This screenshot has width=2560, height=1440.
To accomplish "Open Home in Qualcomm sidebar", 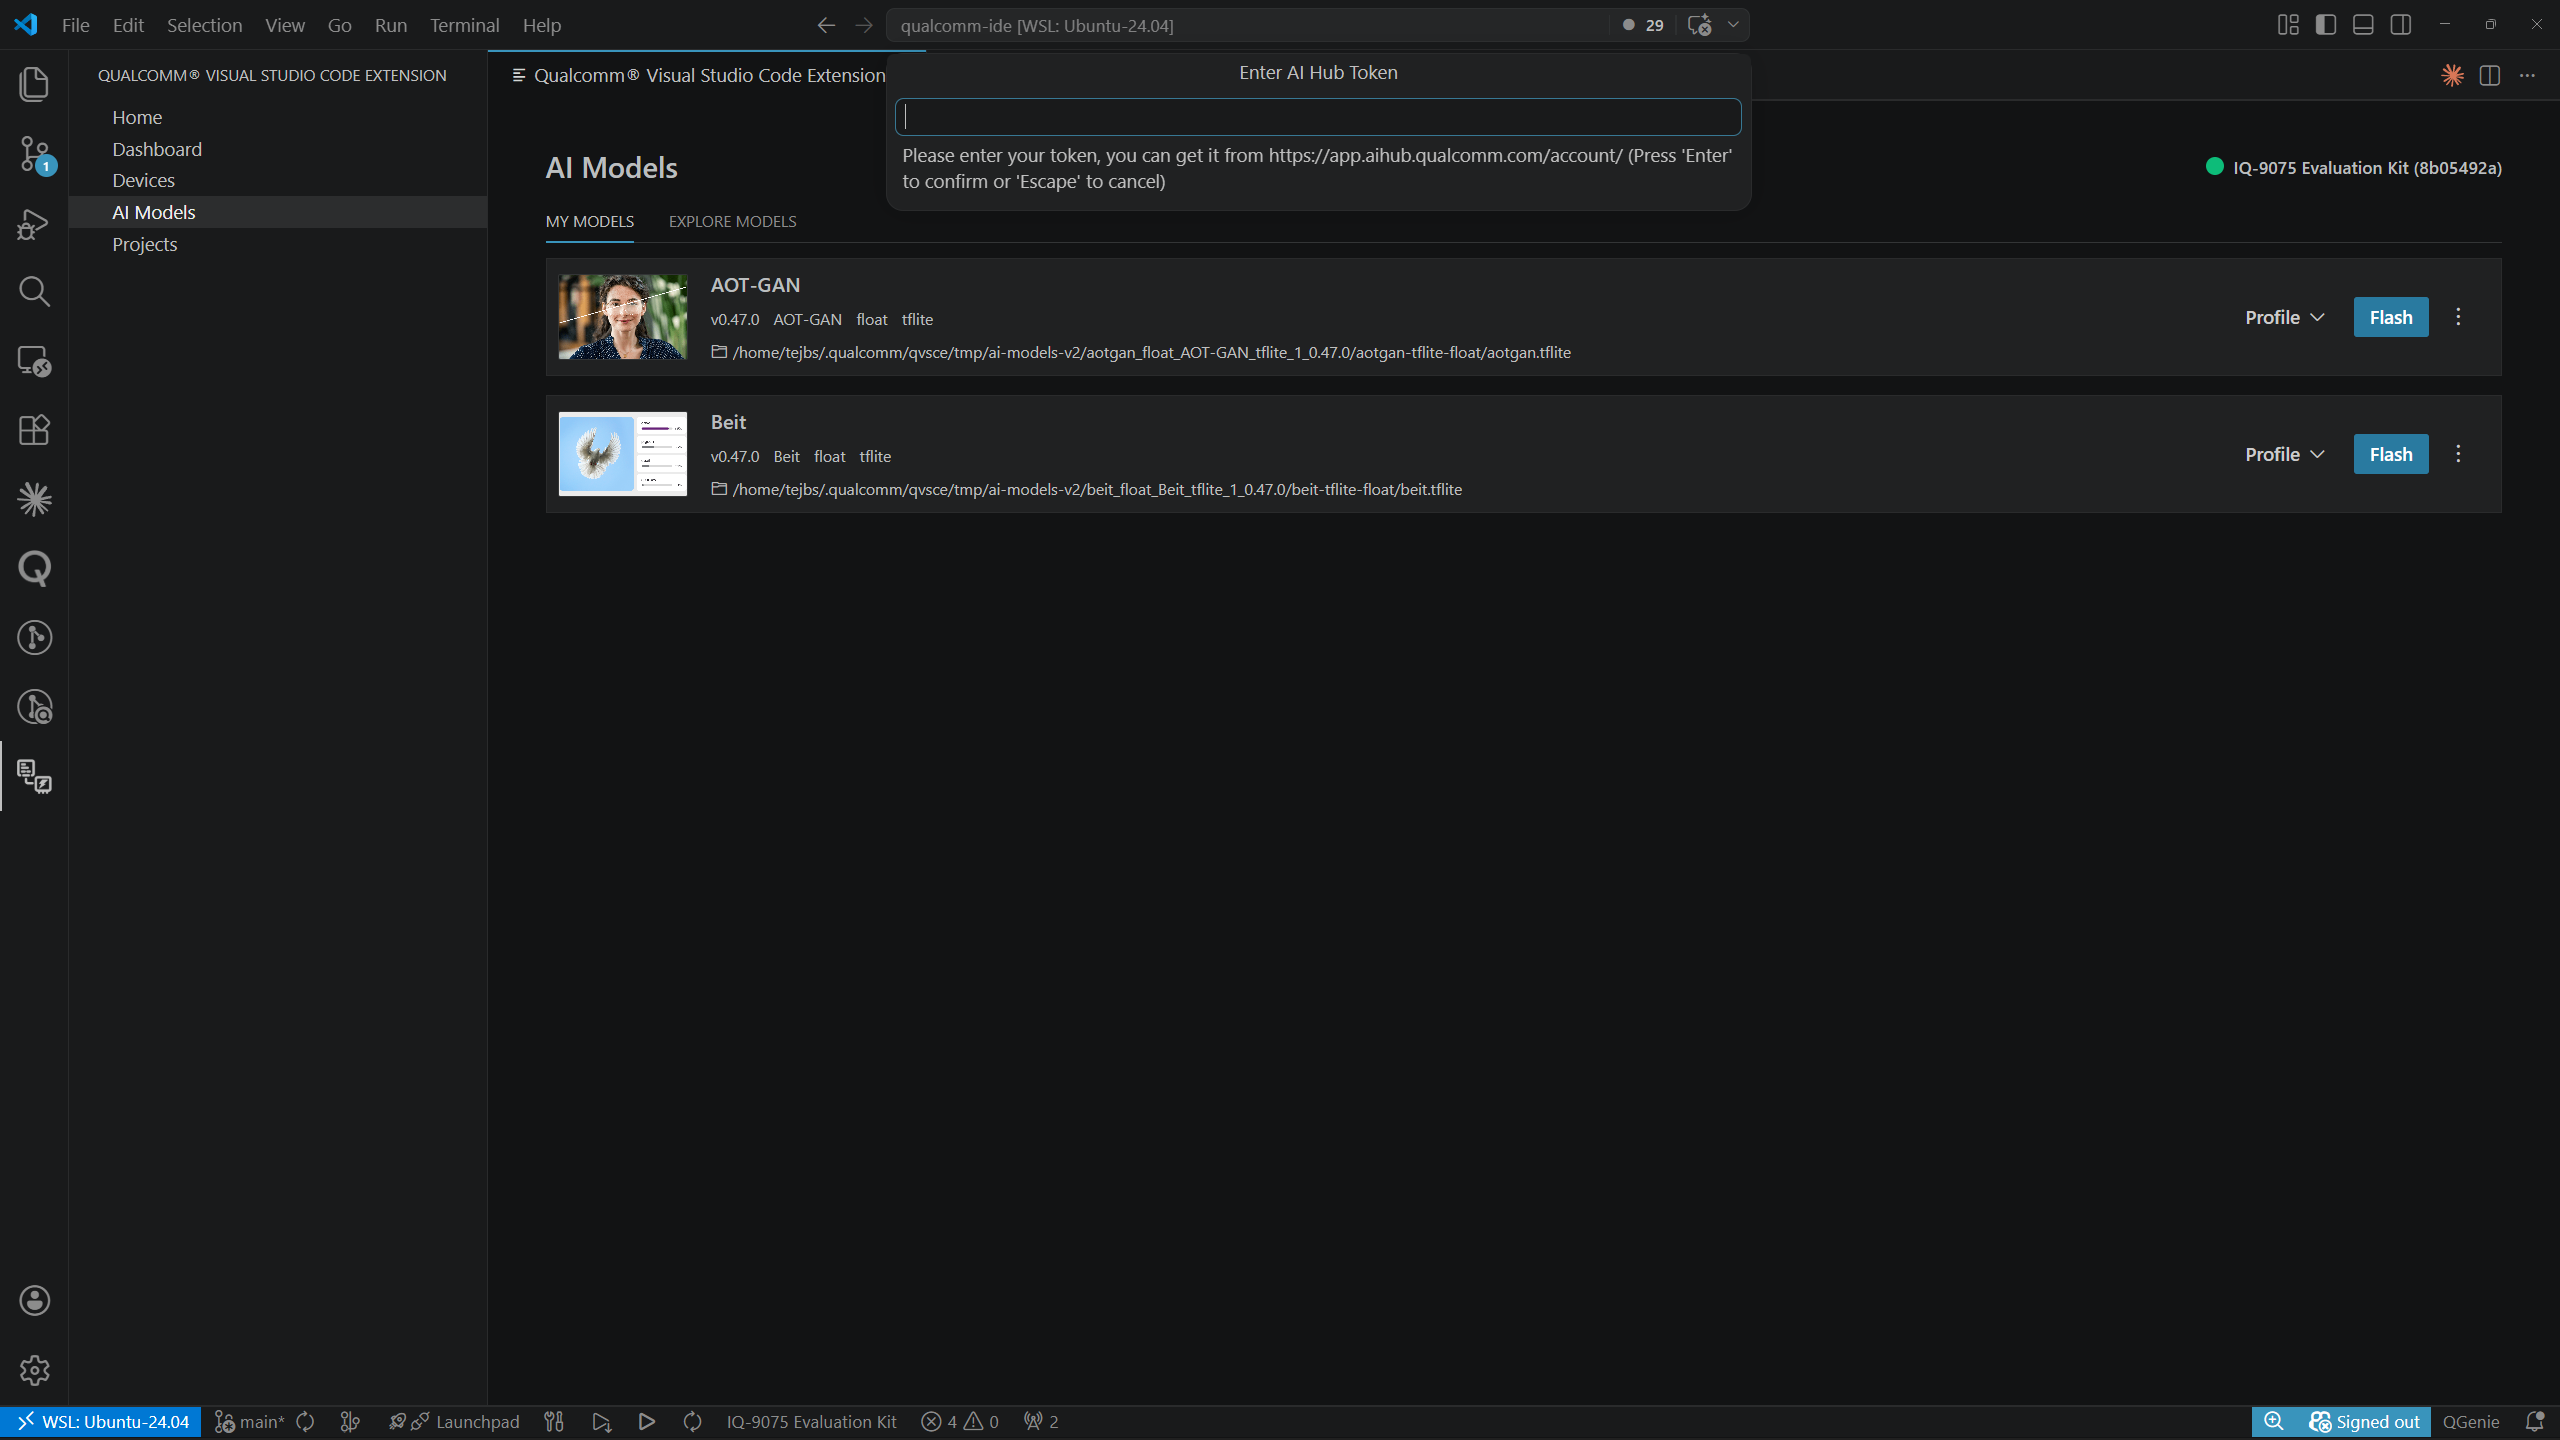I will pos(137,117).
